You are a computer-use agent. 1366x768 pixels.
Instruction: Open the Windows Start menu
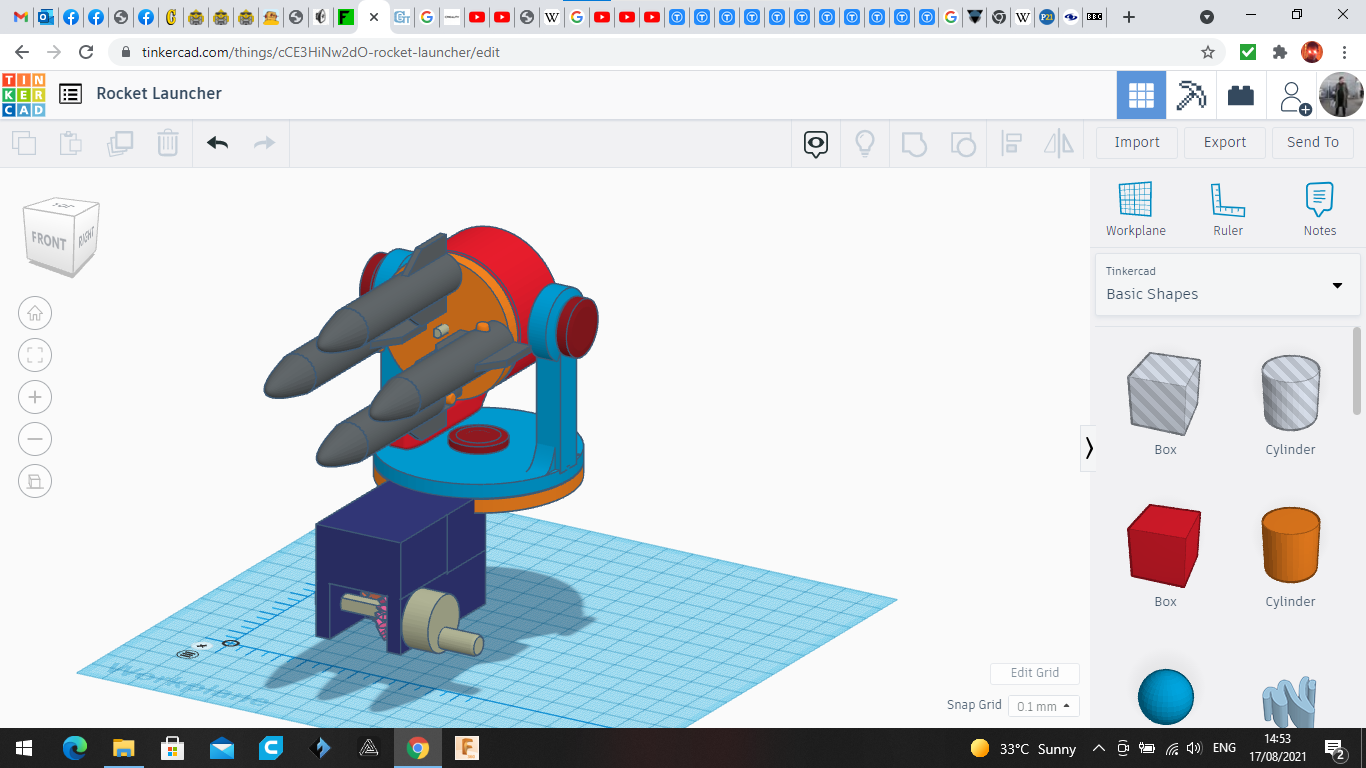24,748
